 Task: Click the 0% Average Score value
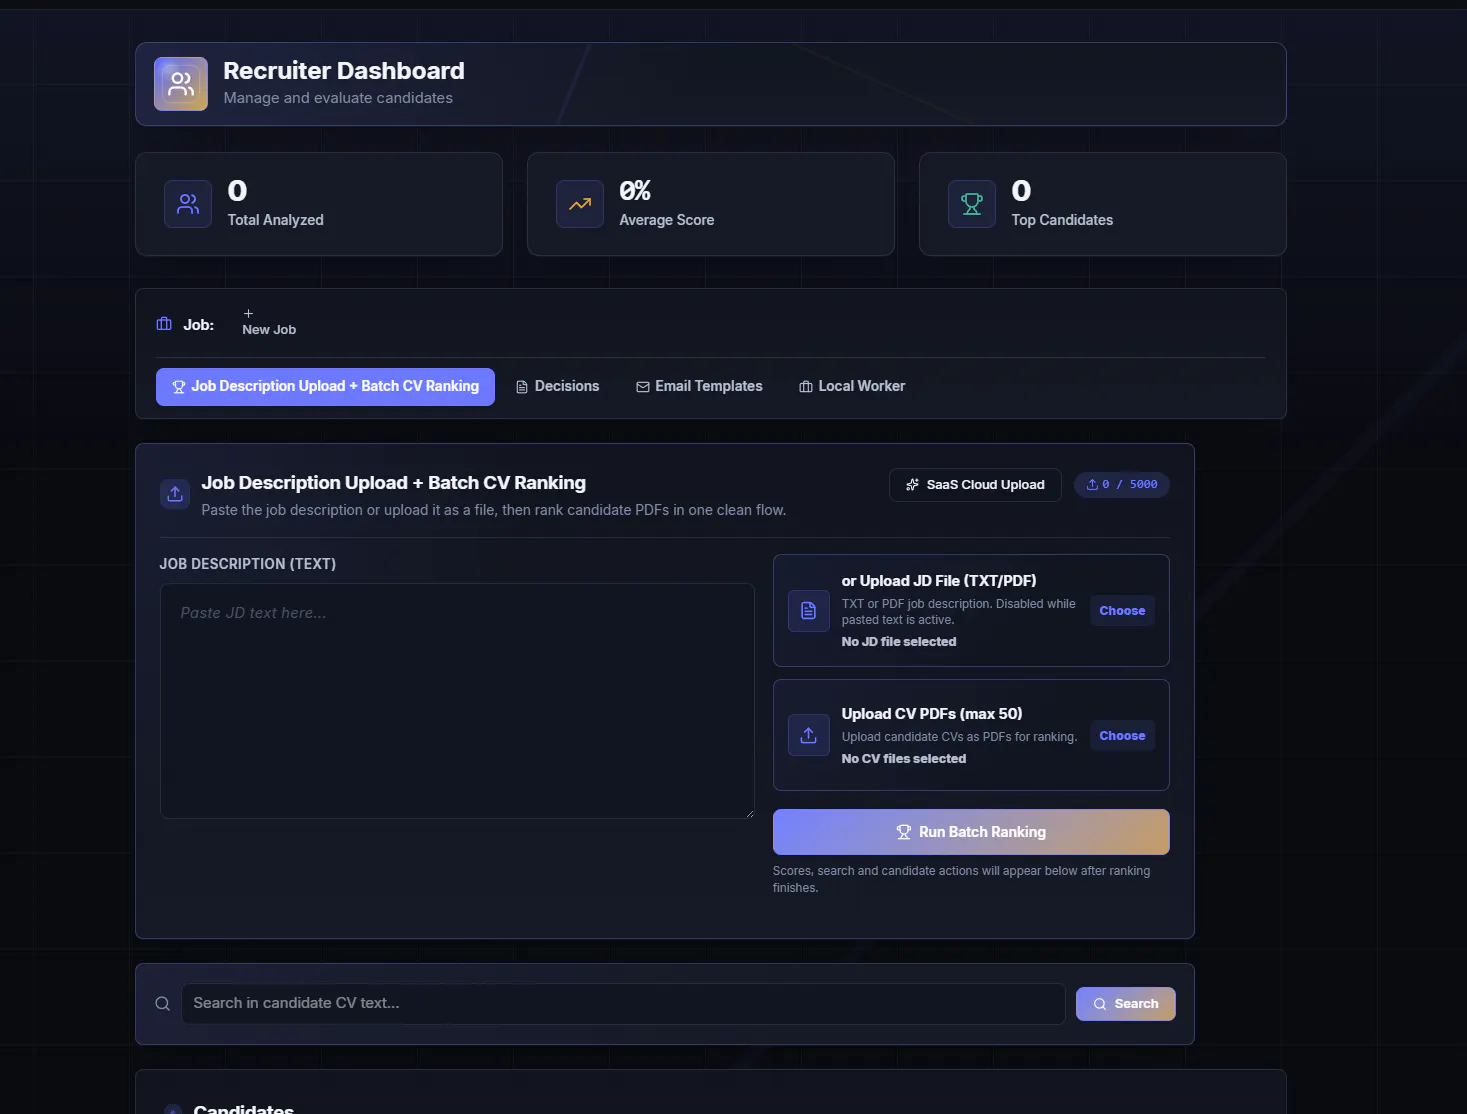635,191
